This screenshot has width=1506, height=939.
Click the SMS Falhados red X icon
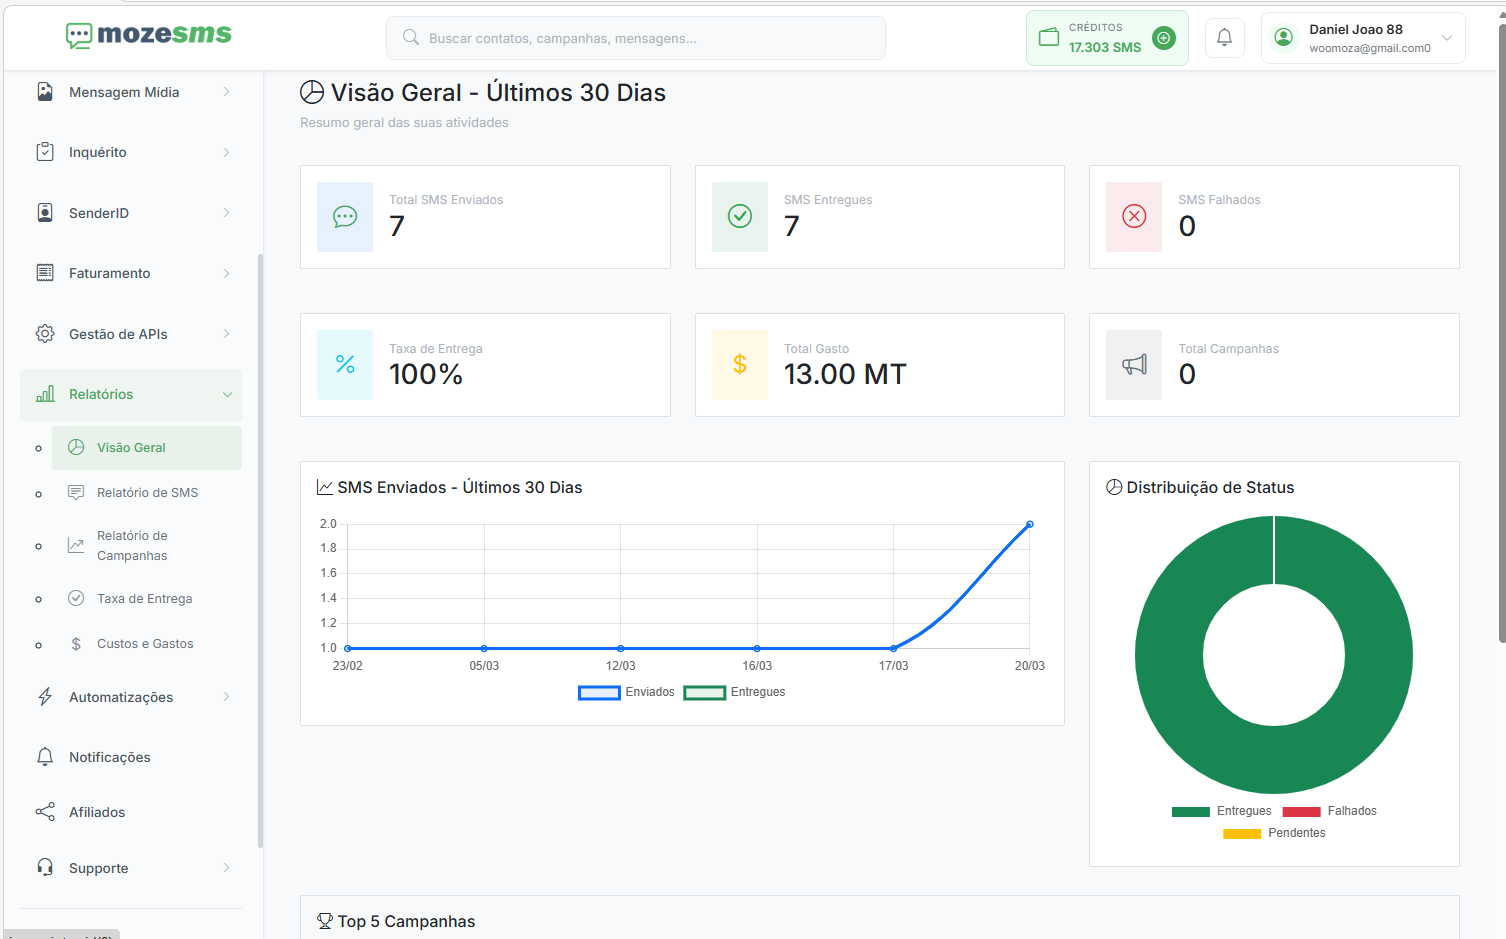pyautogui.click(x=1134, y=217)
